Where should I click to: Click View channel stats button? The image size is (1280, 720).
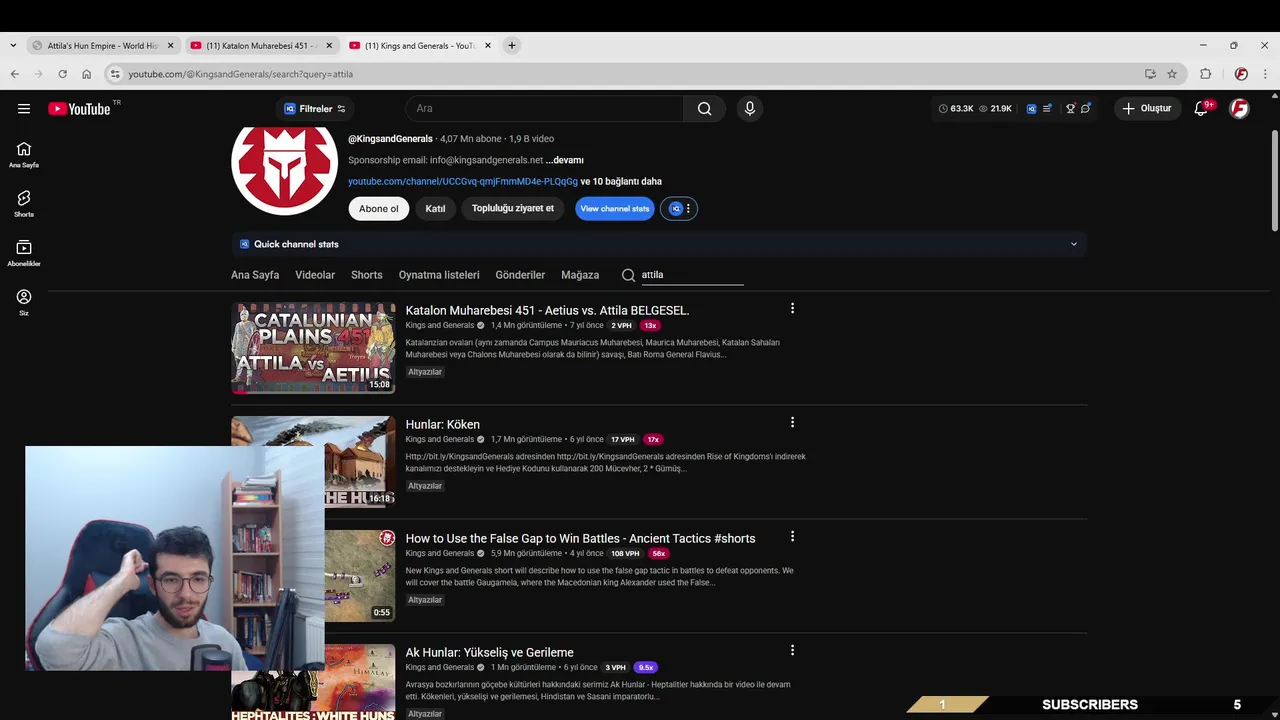pos(615,209)
